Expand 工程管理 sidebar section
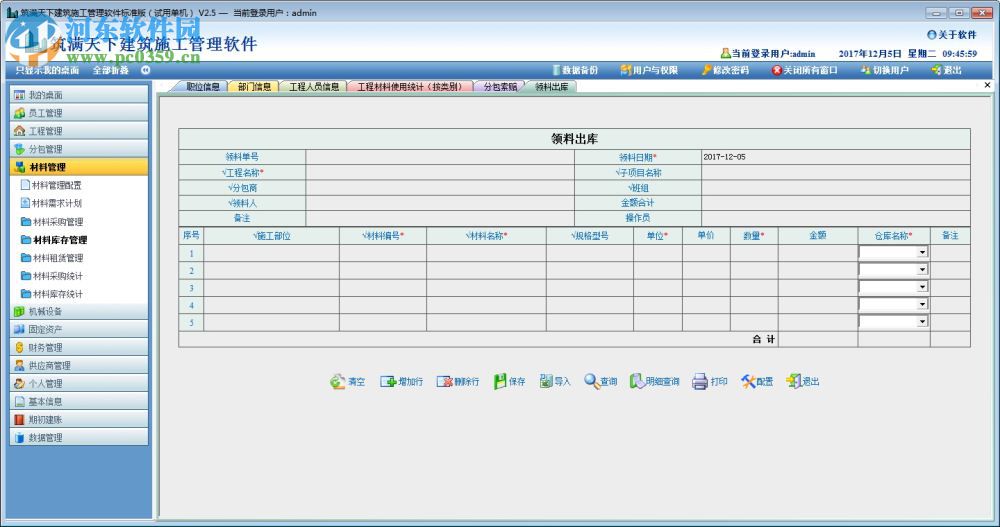The height and width of the screenshot is (527, 1000). point(79,131)
